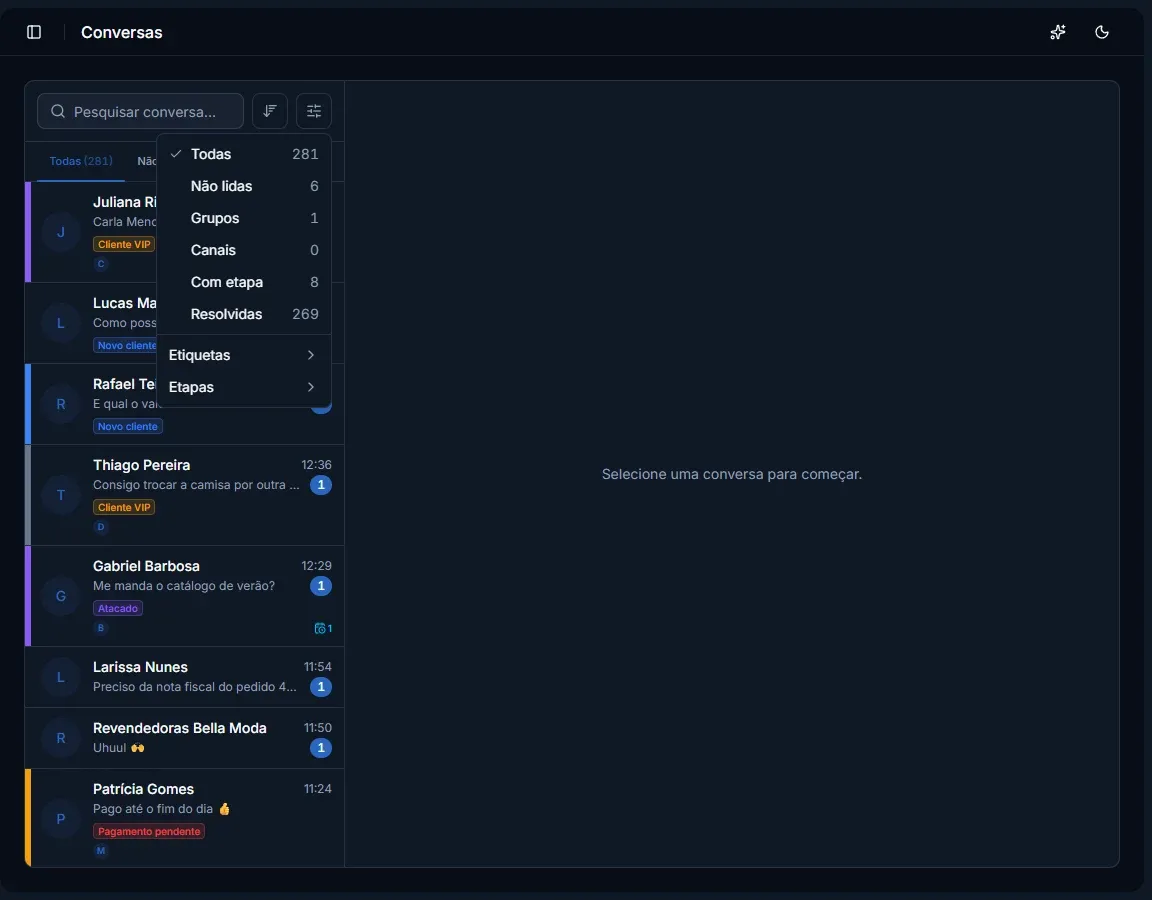Click Revendedoras Bella Moda's R avatar
1152x900 pixels.
point(61,738)
